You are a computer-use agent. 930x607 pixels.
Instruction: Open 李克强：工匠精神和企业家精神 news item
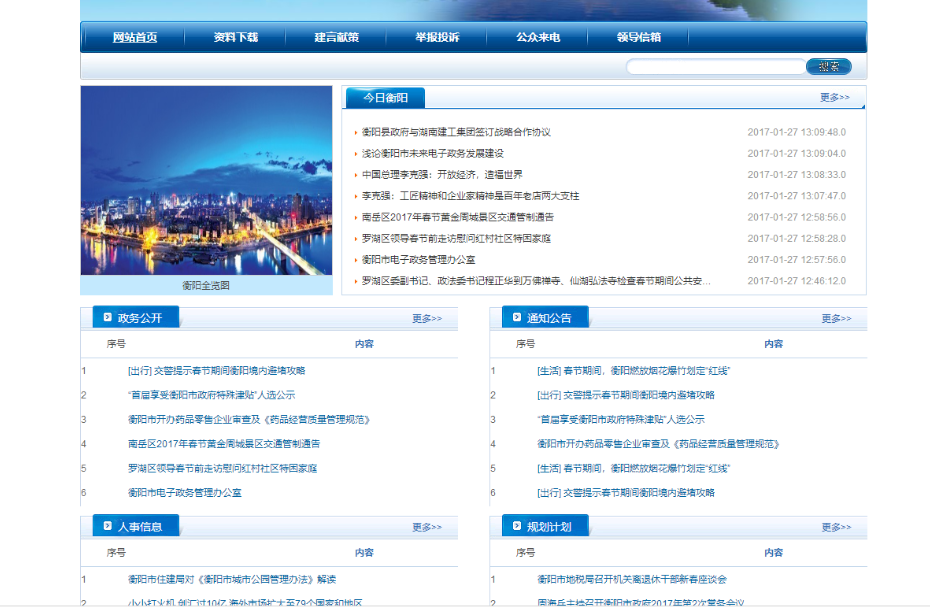point(470,196)
